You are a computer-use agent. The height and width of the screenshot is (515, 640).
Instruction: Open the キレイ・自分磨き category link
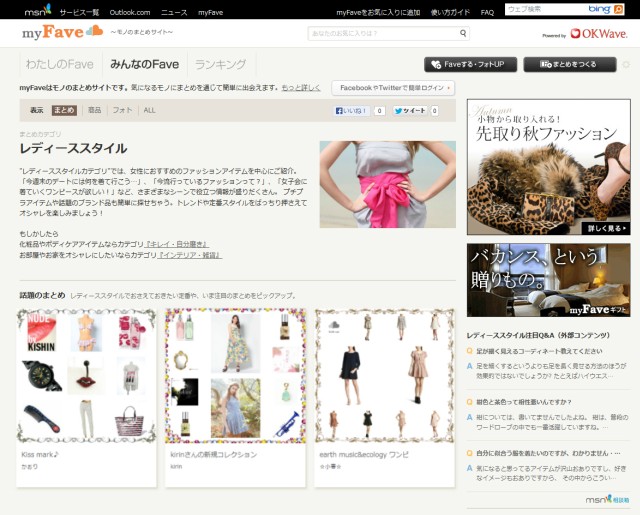tap(176, 243)
